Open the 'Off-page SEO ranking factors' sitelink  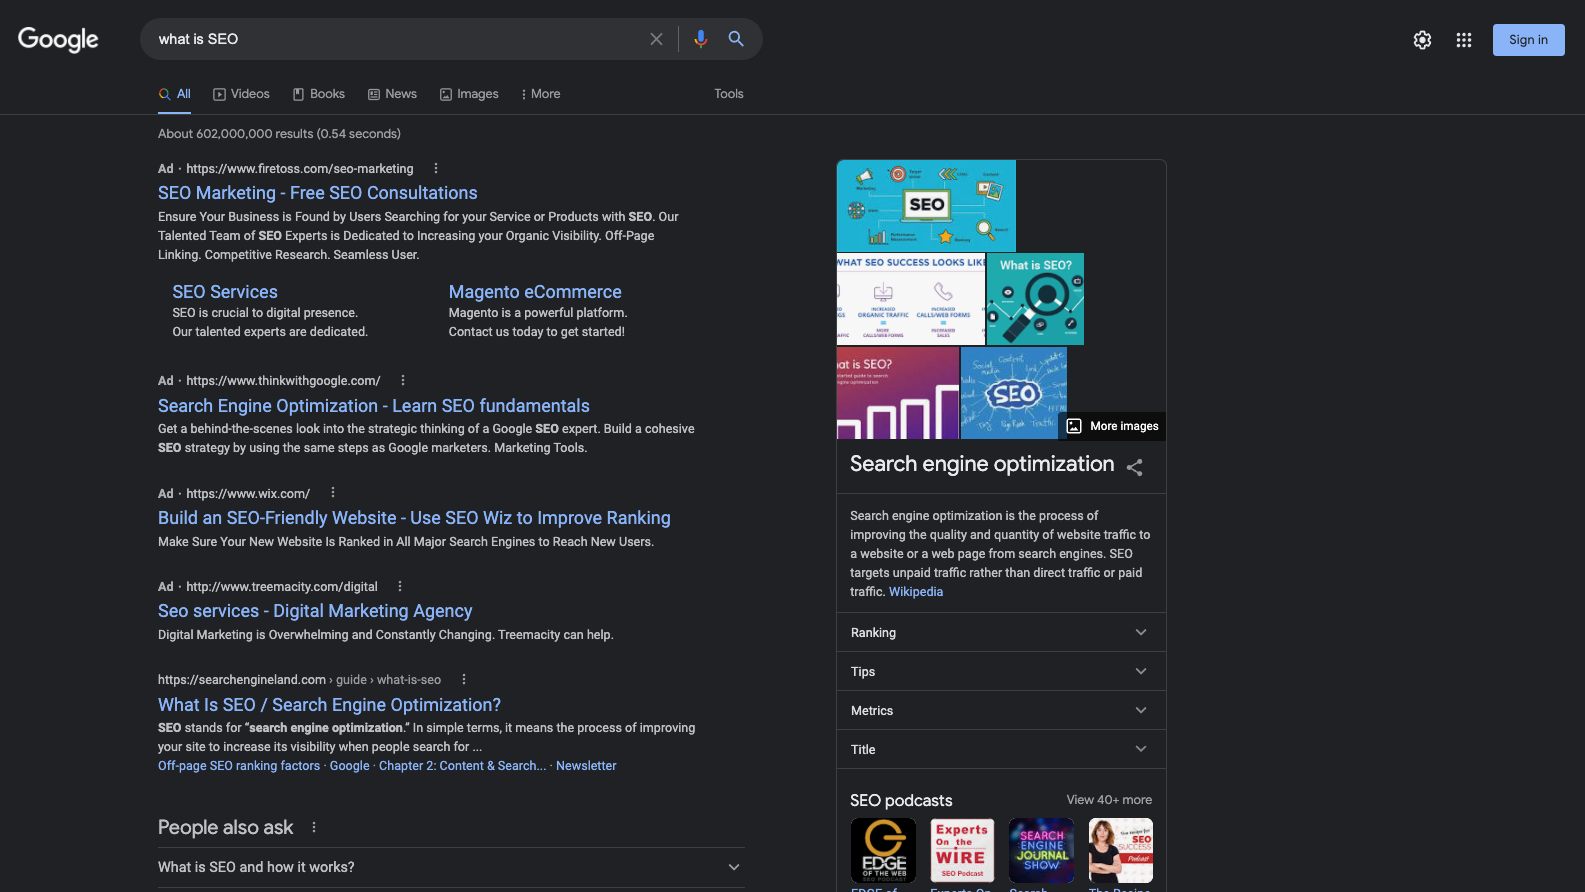[239, 766]
